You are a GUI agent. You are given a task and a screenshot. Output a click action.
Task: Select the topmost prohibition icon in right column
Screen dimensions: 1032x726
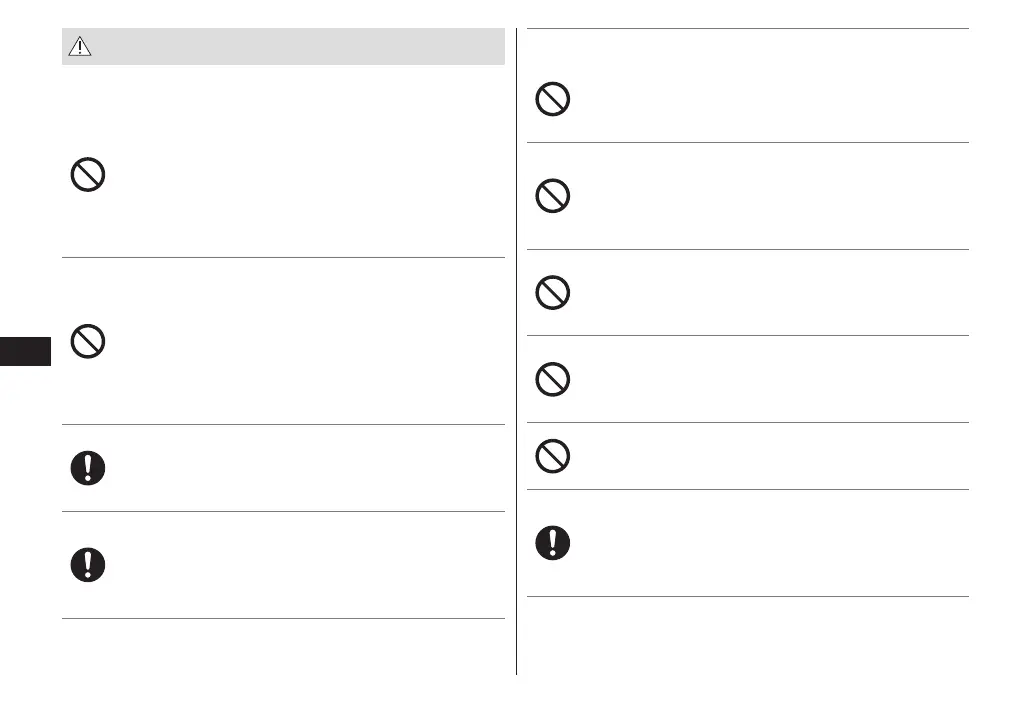click(553, 100)
